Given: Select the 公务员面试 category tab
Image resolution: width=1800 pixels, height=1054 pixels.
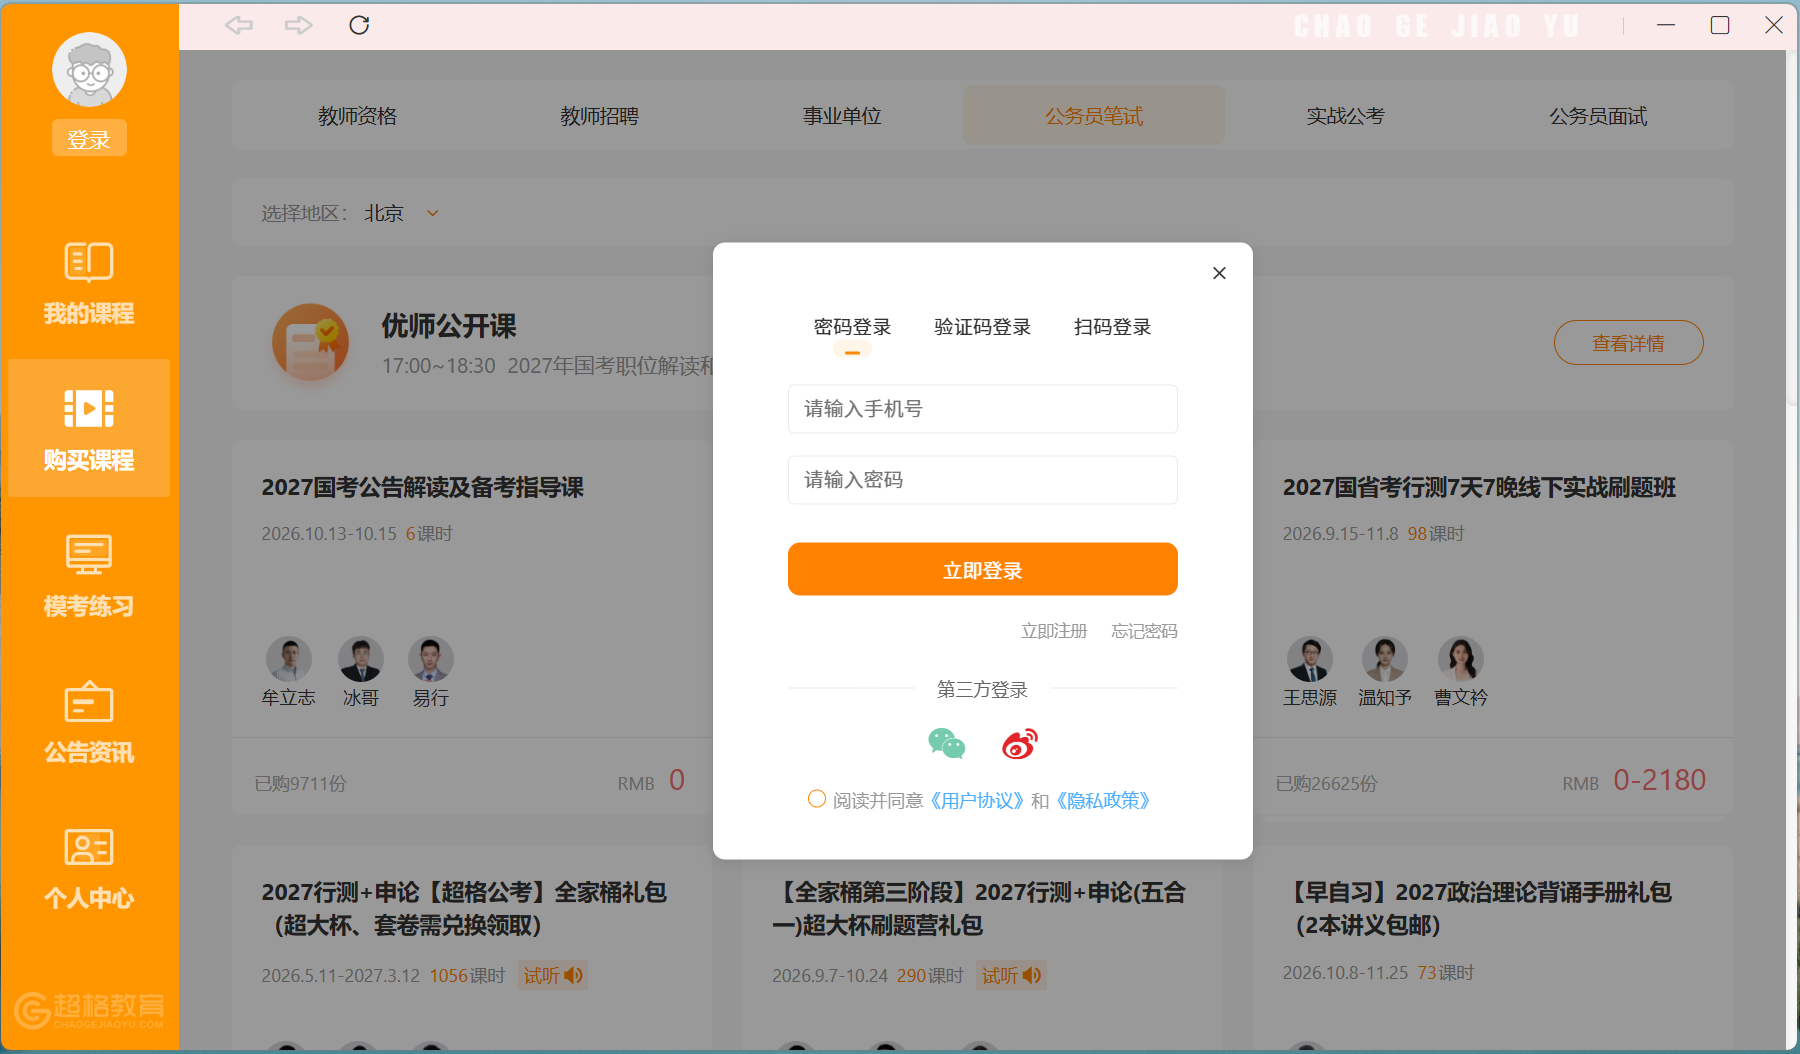Looking at the screenshot, I should [x=1598, y=116].
